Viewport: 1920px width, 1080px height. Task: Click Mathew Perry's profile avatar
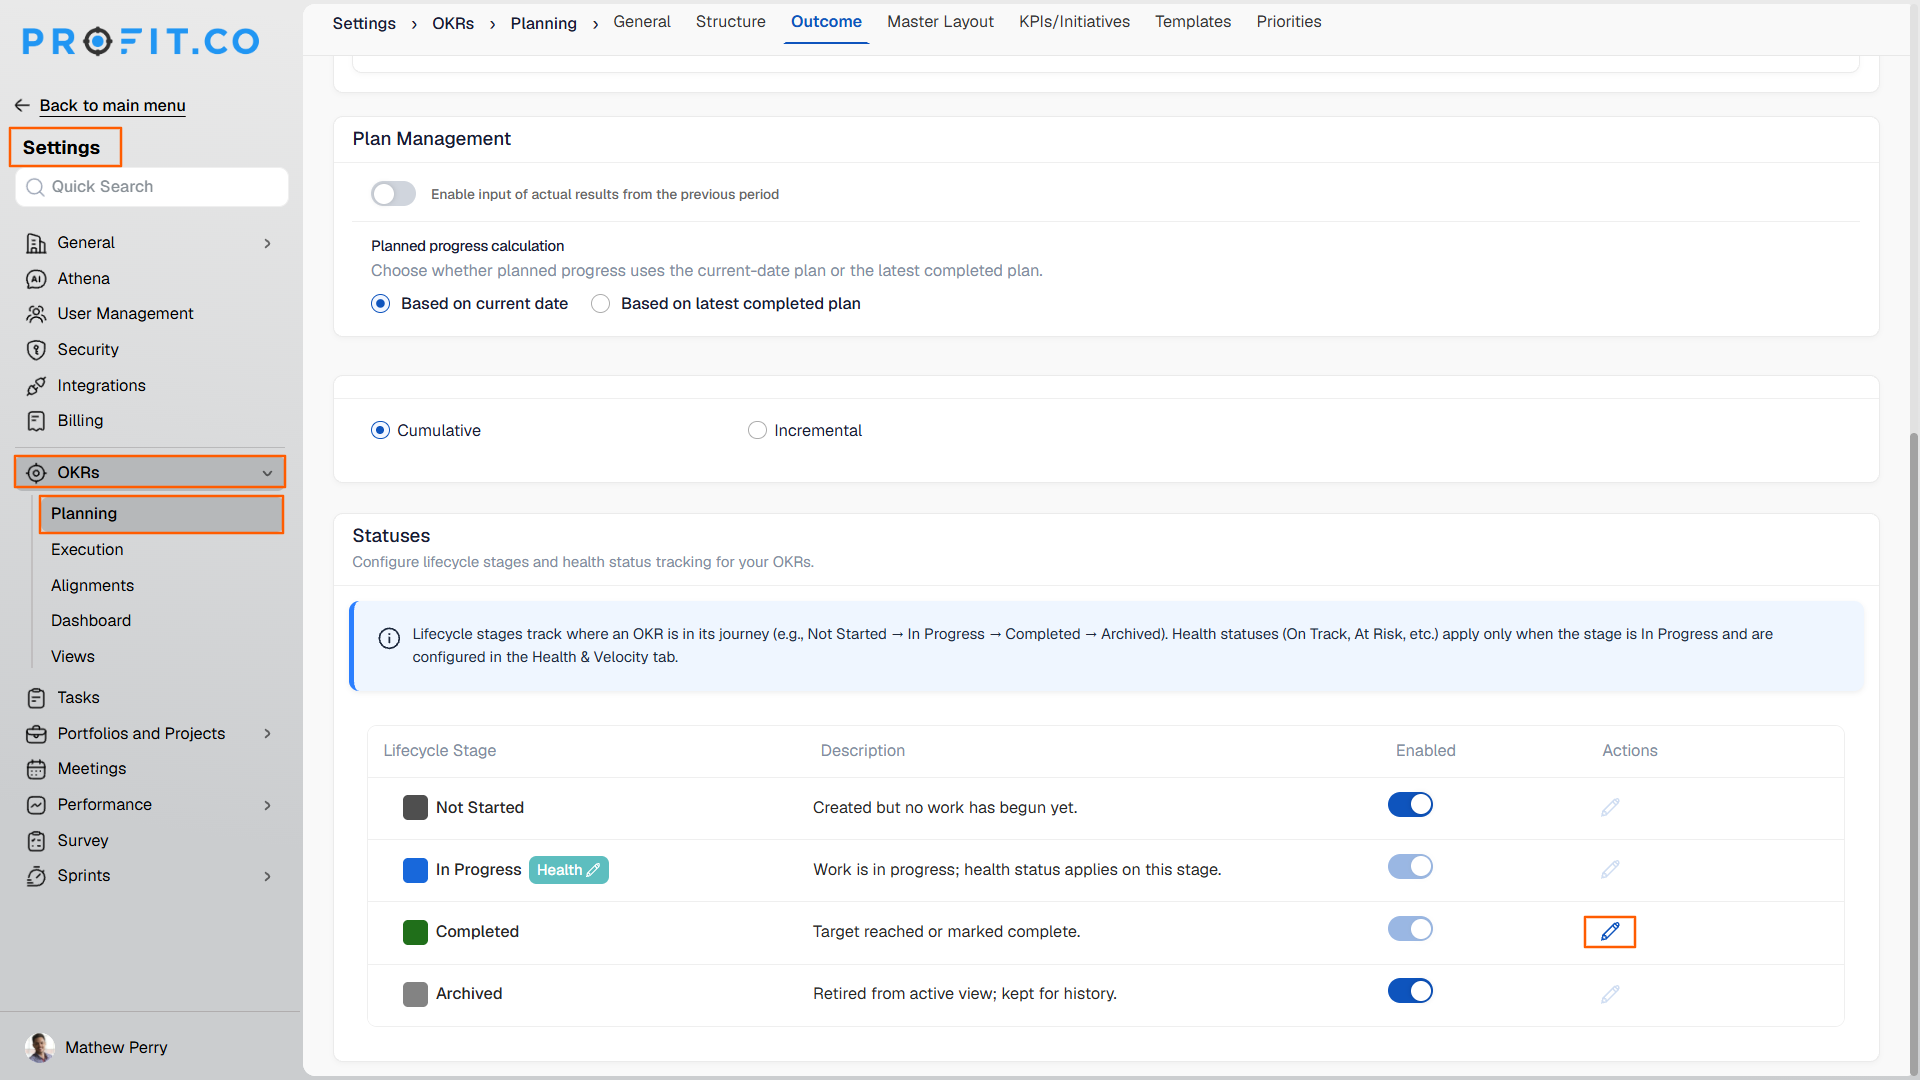(40, 1047)
